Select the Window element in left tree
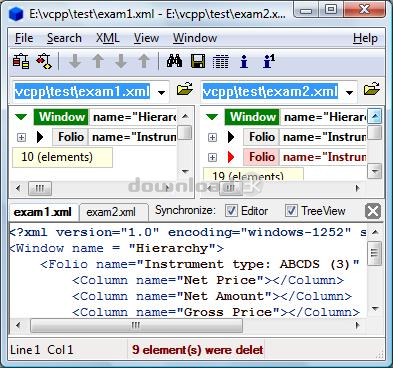Screen dimensions: 393x368 pyautogui.click(x=61, y=117)
